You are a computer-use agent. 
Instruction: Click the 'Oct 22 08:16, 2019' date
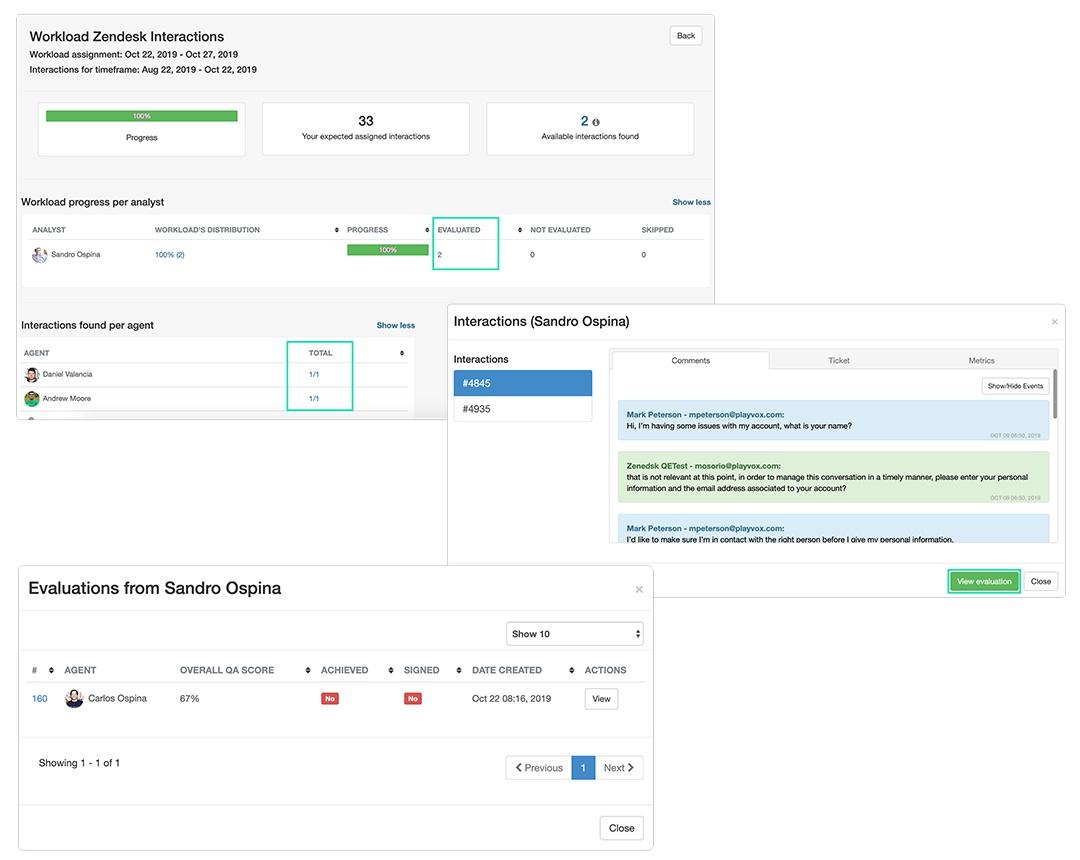(x=511, y=699)
